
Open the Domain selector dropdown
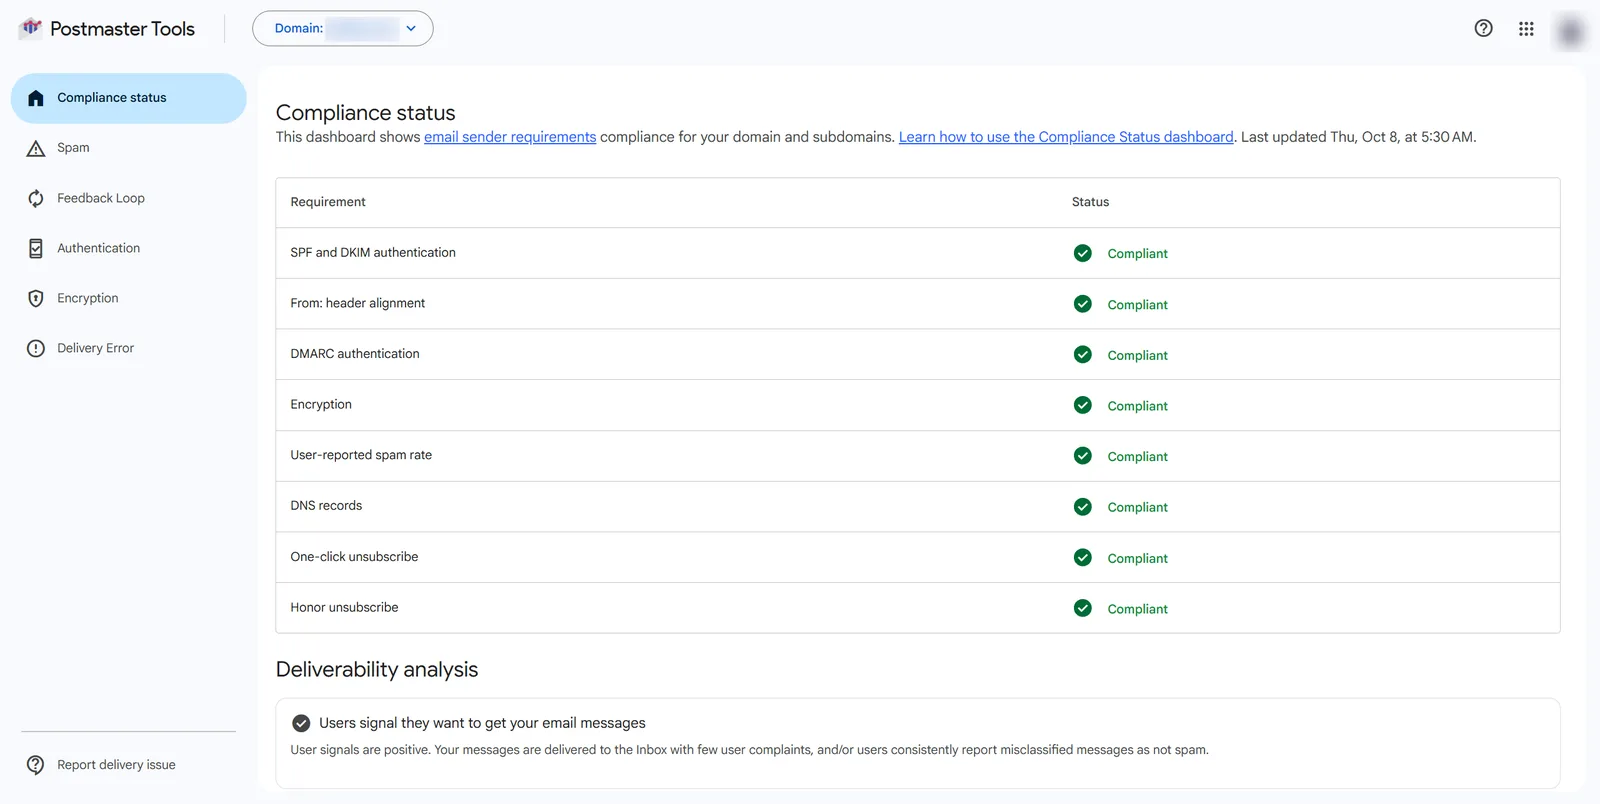(343, 28)
